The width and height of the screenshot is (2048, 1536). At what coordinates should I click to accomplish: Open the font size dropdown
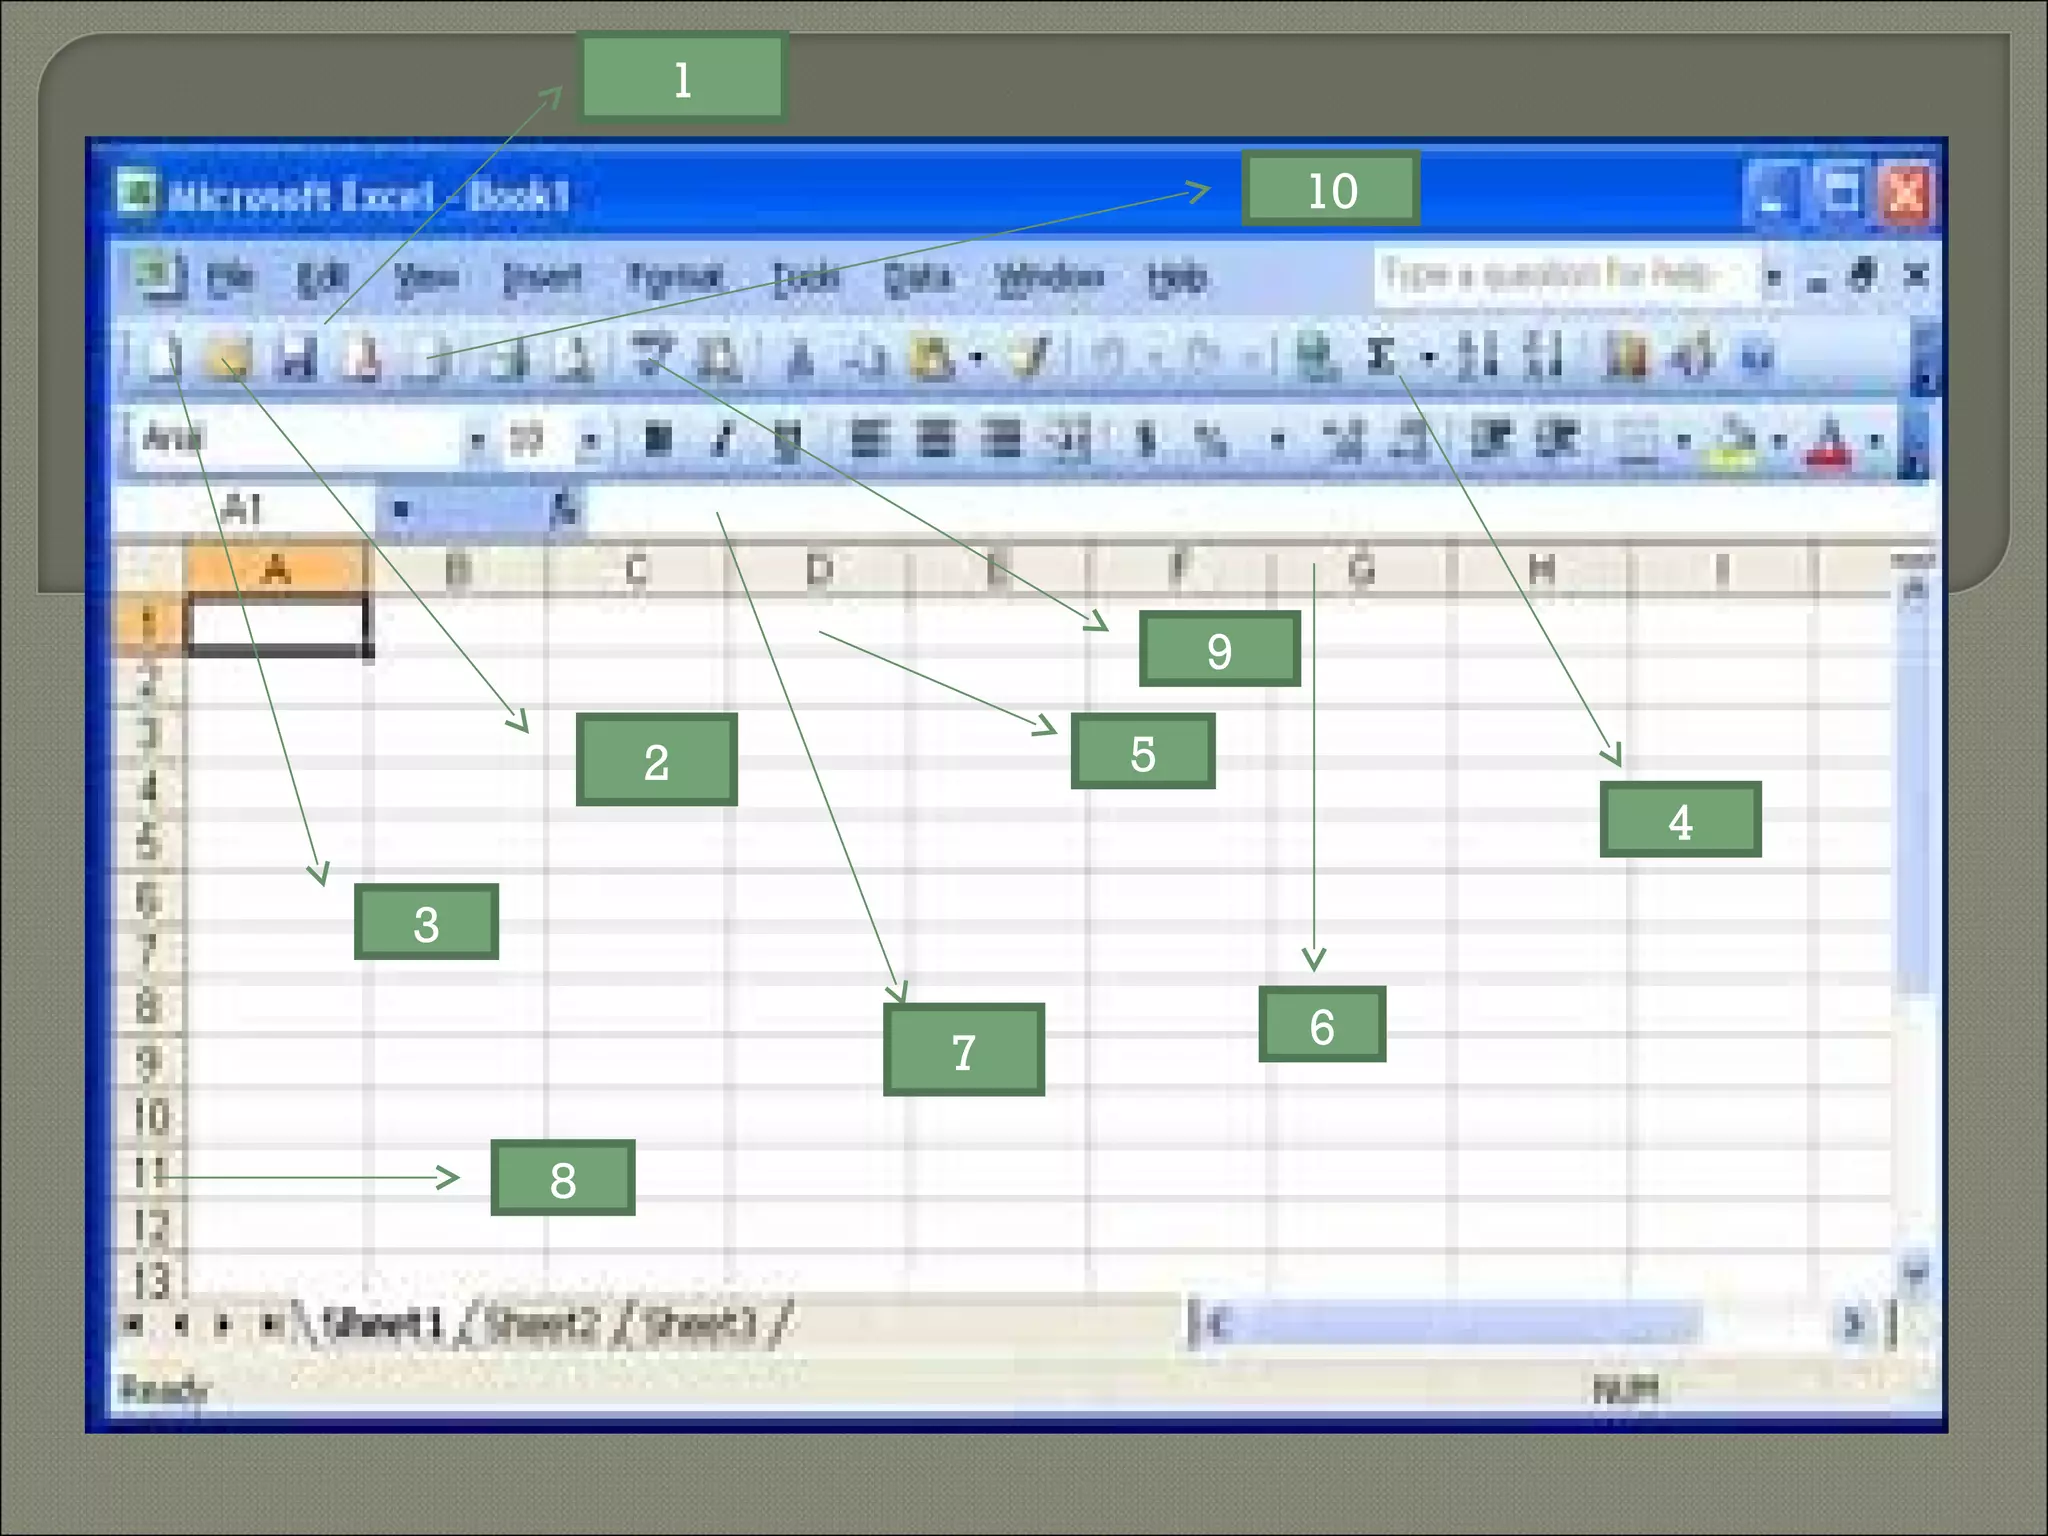click(590, 439)
